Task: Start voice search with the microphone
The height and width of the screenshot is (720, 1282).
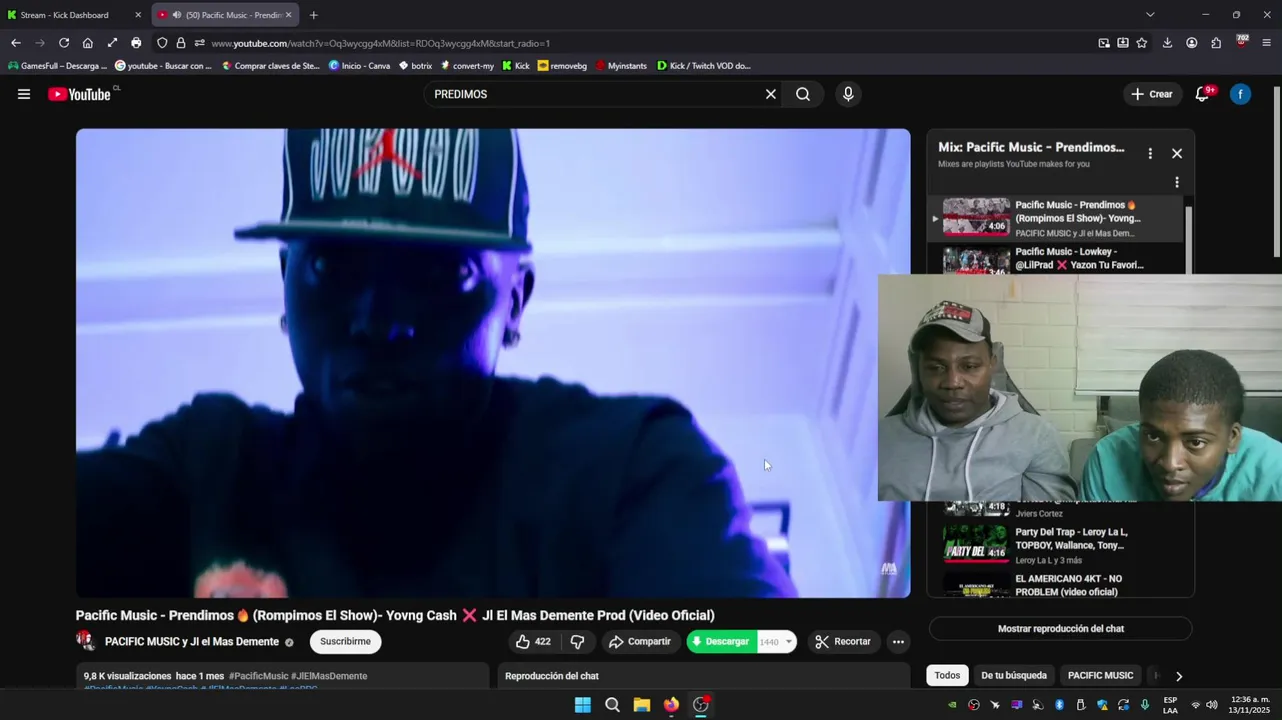Action: tap(848, 94)
